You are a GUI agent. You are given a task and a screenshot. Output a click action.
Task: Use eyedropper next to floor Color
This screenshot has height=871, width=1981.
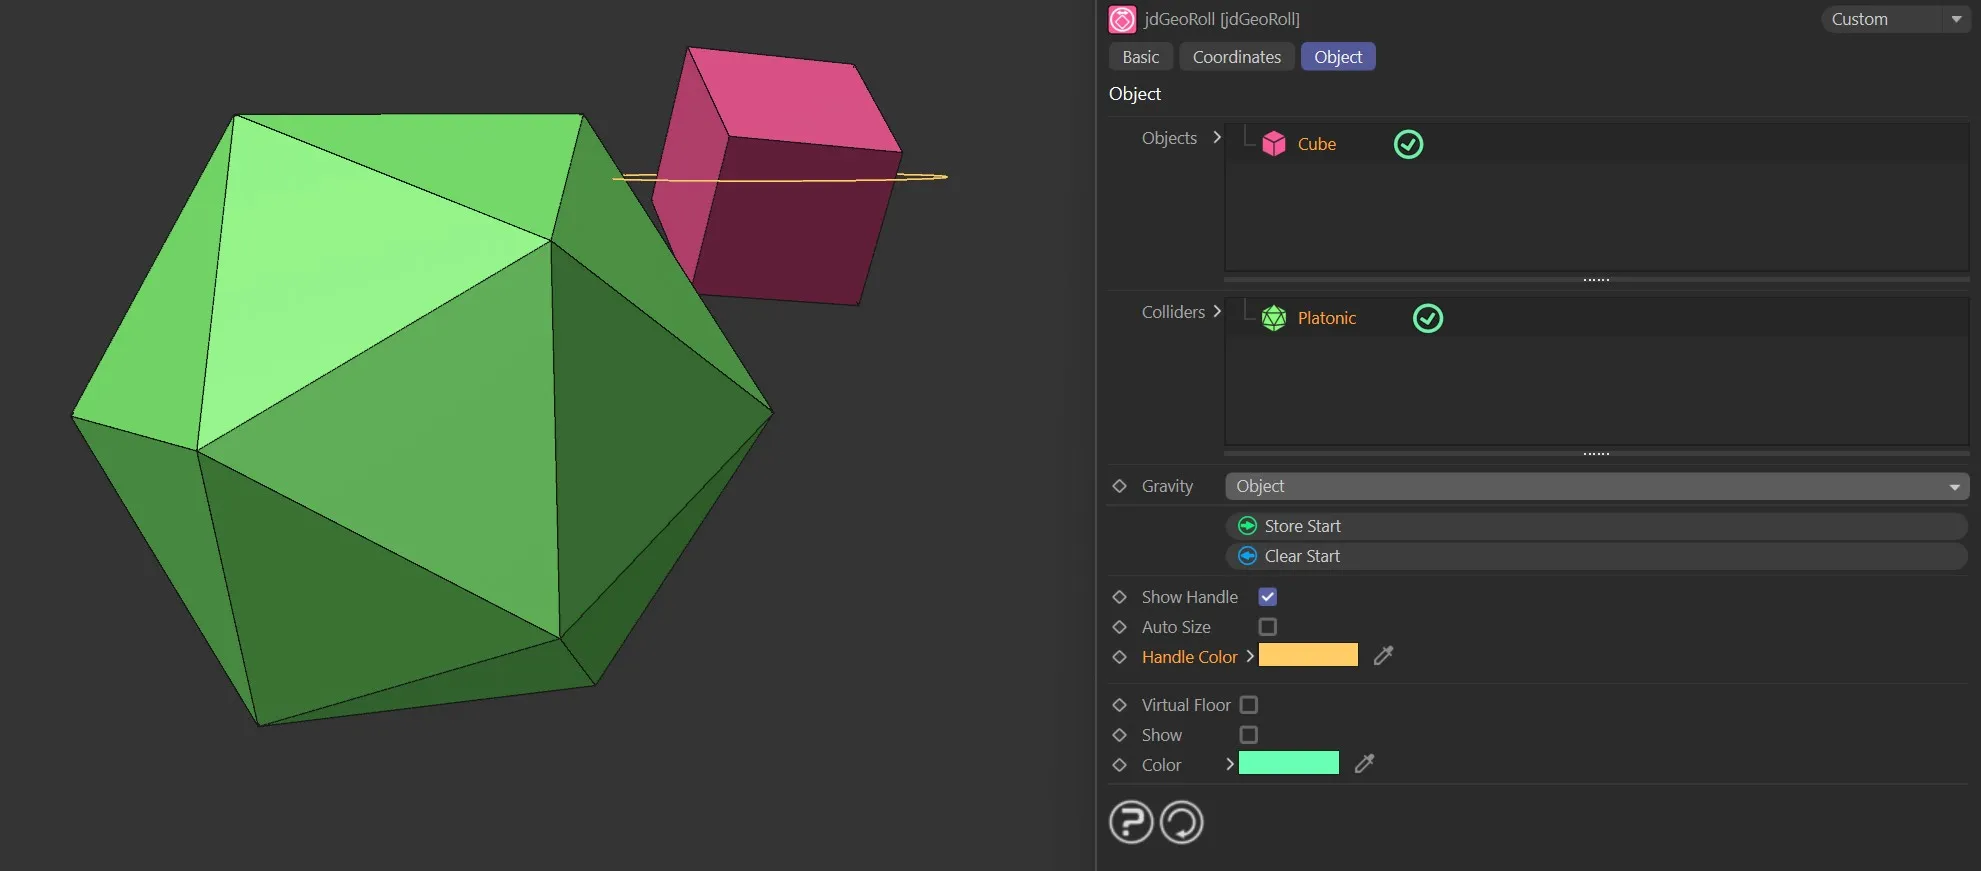pyautogui.click(x=1364, y=764)
